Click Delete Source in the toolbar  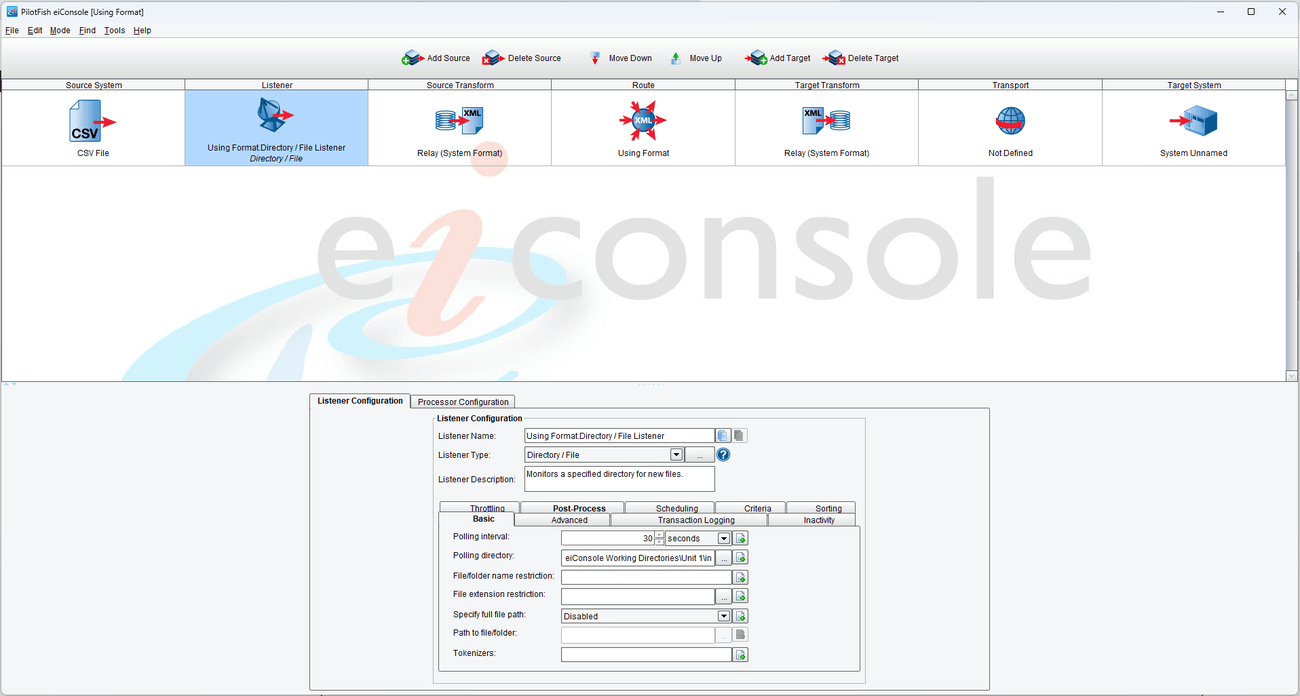point(522,58)
